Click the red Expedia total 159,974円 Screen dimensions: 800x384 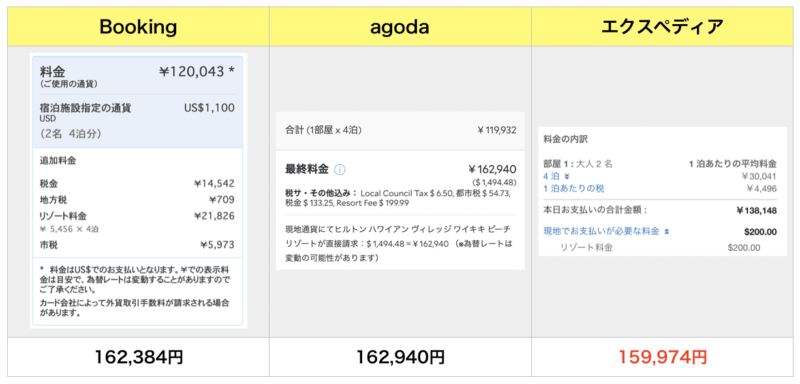(x=662, y=357)
